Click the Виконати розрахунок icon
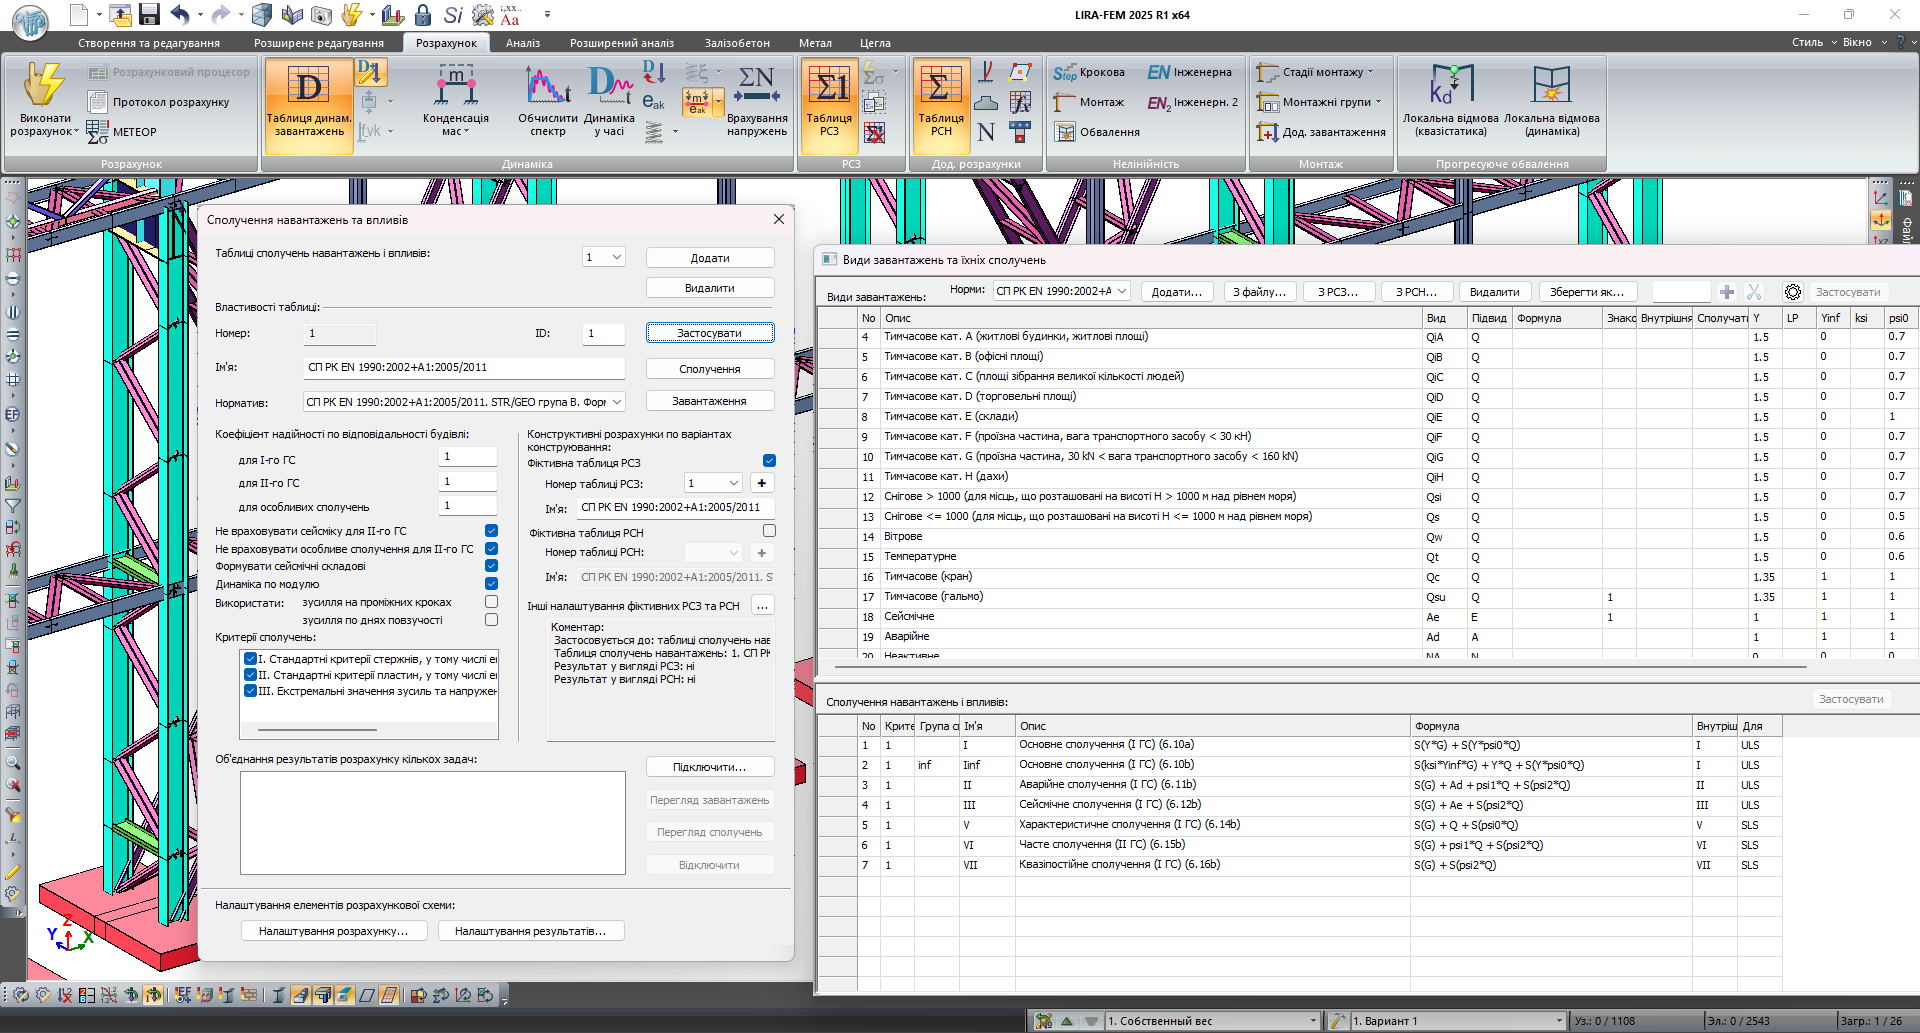This screenshot has width=1920, height=1033. pyautogui.click(x=44, y=88)
